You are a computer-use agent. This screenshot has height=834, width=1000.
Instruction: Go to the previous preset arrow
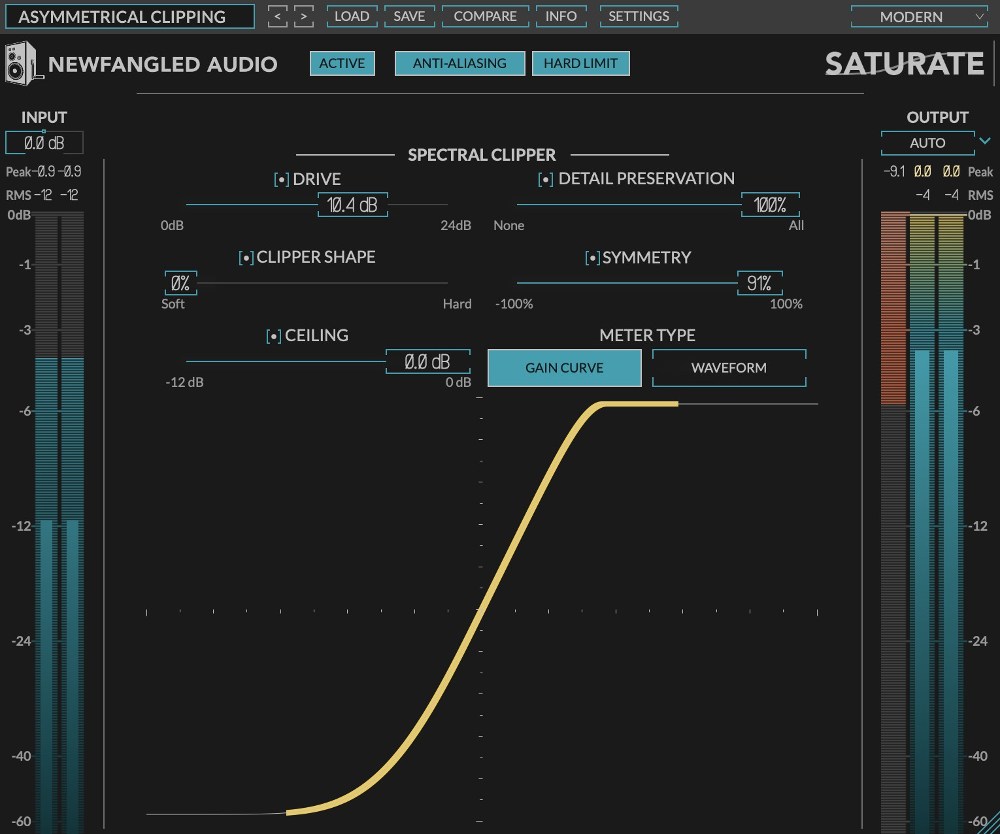click(x=278, y=16)
